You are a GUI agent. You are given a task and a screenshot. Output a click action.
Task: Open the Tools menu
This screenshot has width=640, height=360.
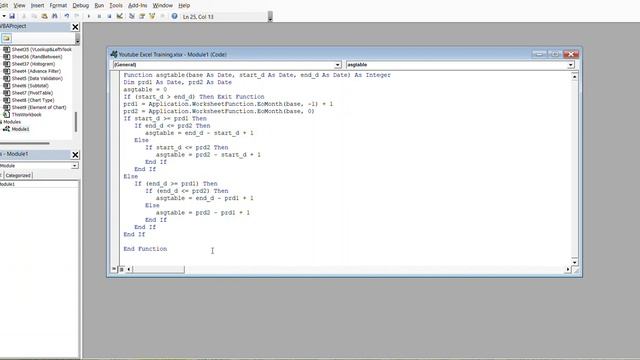point(116,6)
